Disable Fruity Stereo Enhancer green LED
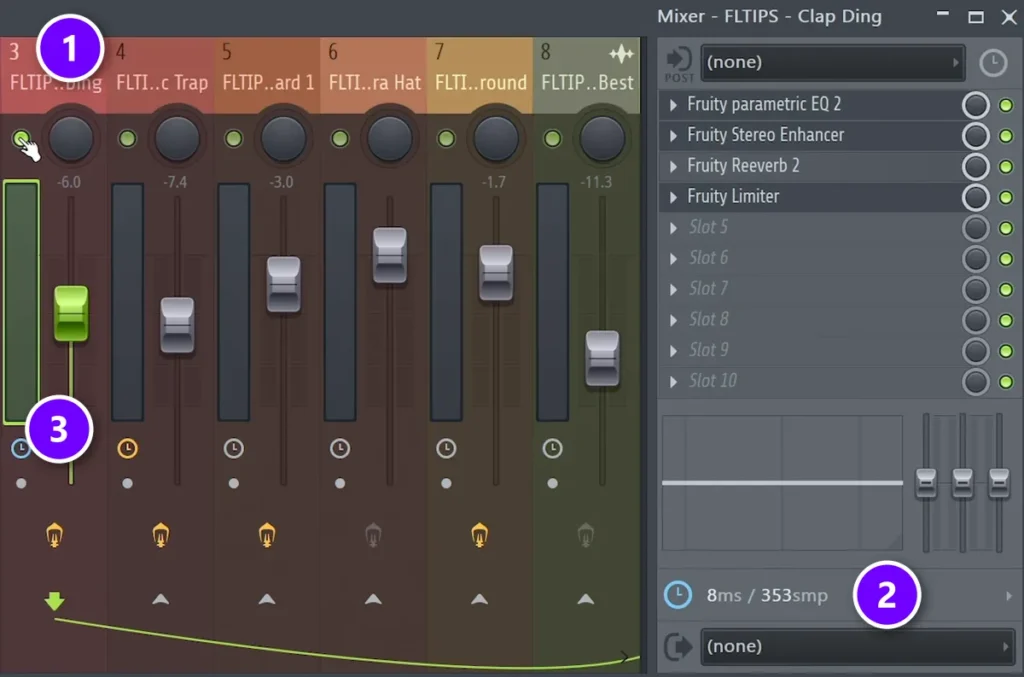This screenshot has width=1024, height=677. [x=1006, y=136]
